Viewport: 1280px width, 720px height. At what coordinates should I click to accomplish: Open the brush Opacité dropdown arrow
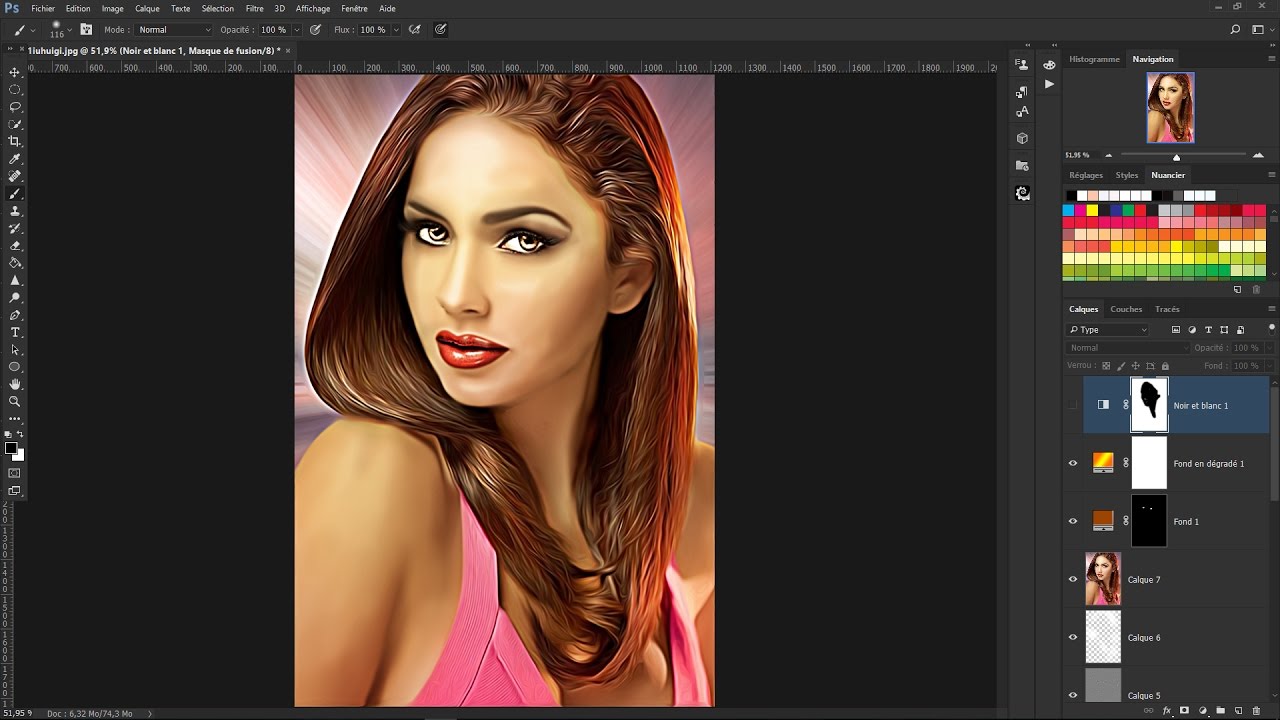click(x=297, y=30)
